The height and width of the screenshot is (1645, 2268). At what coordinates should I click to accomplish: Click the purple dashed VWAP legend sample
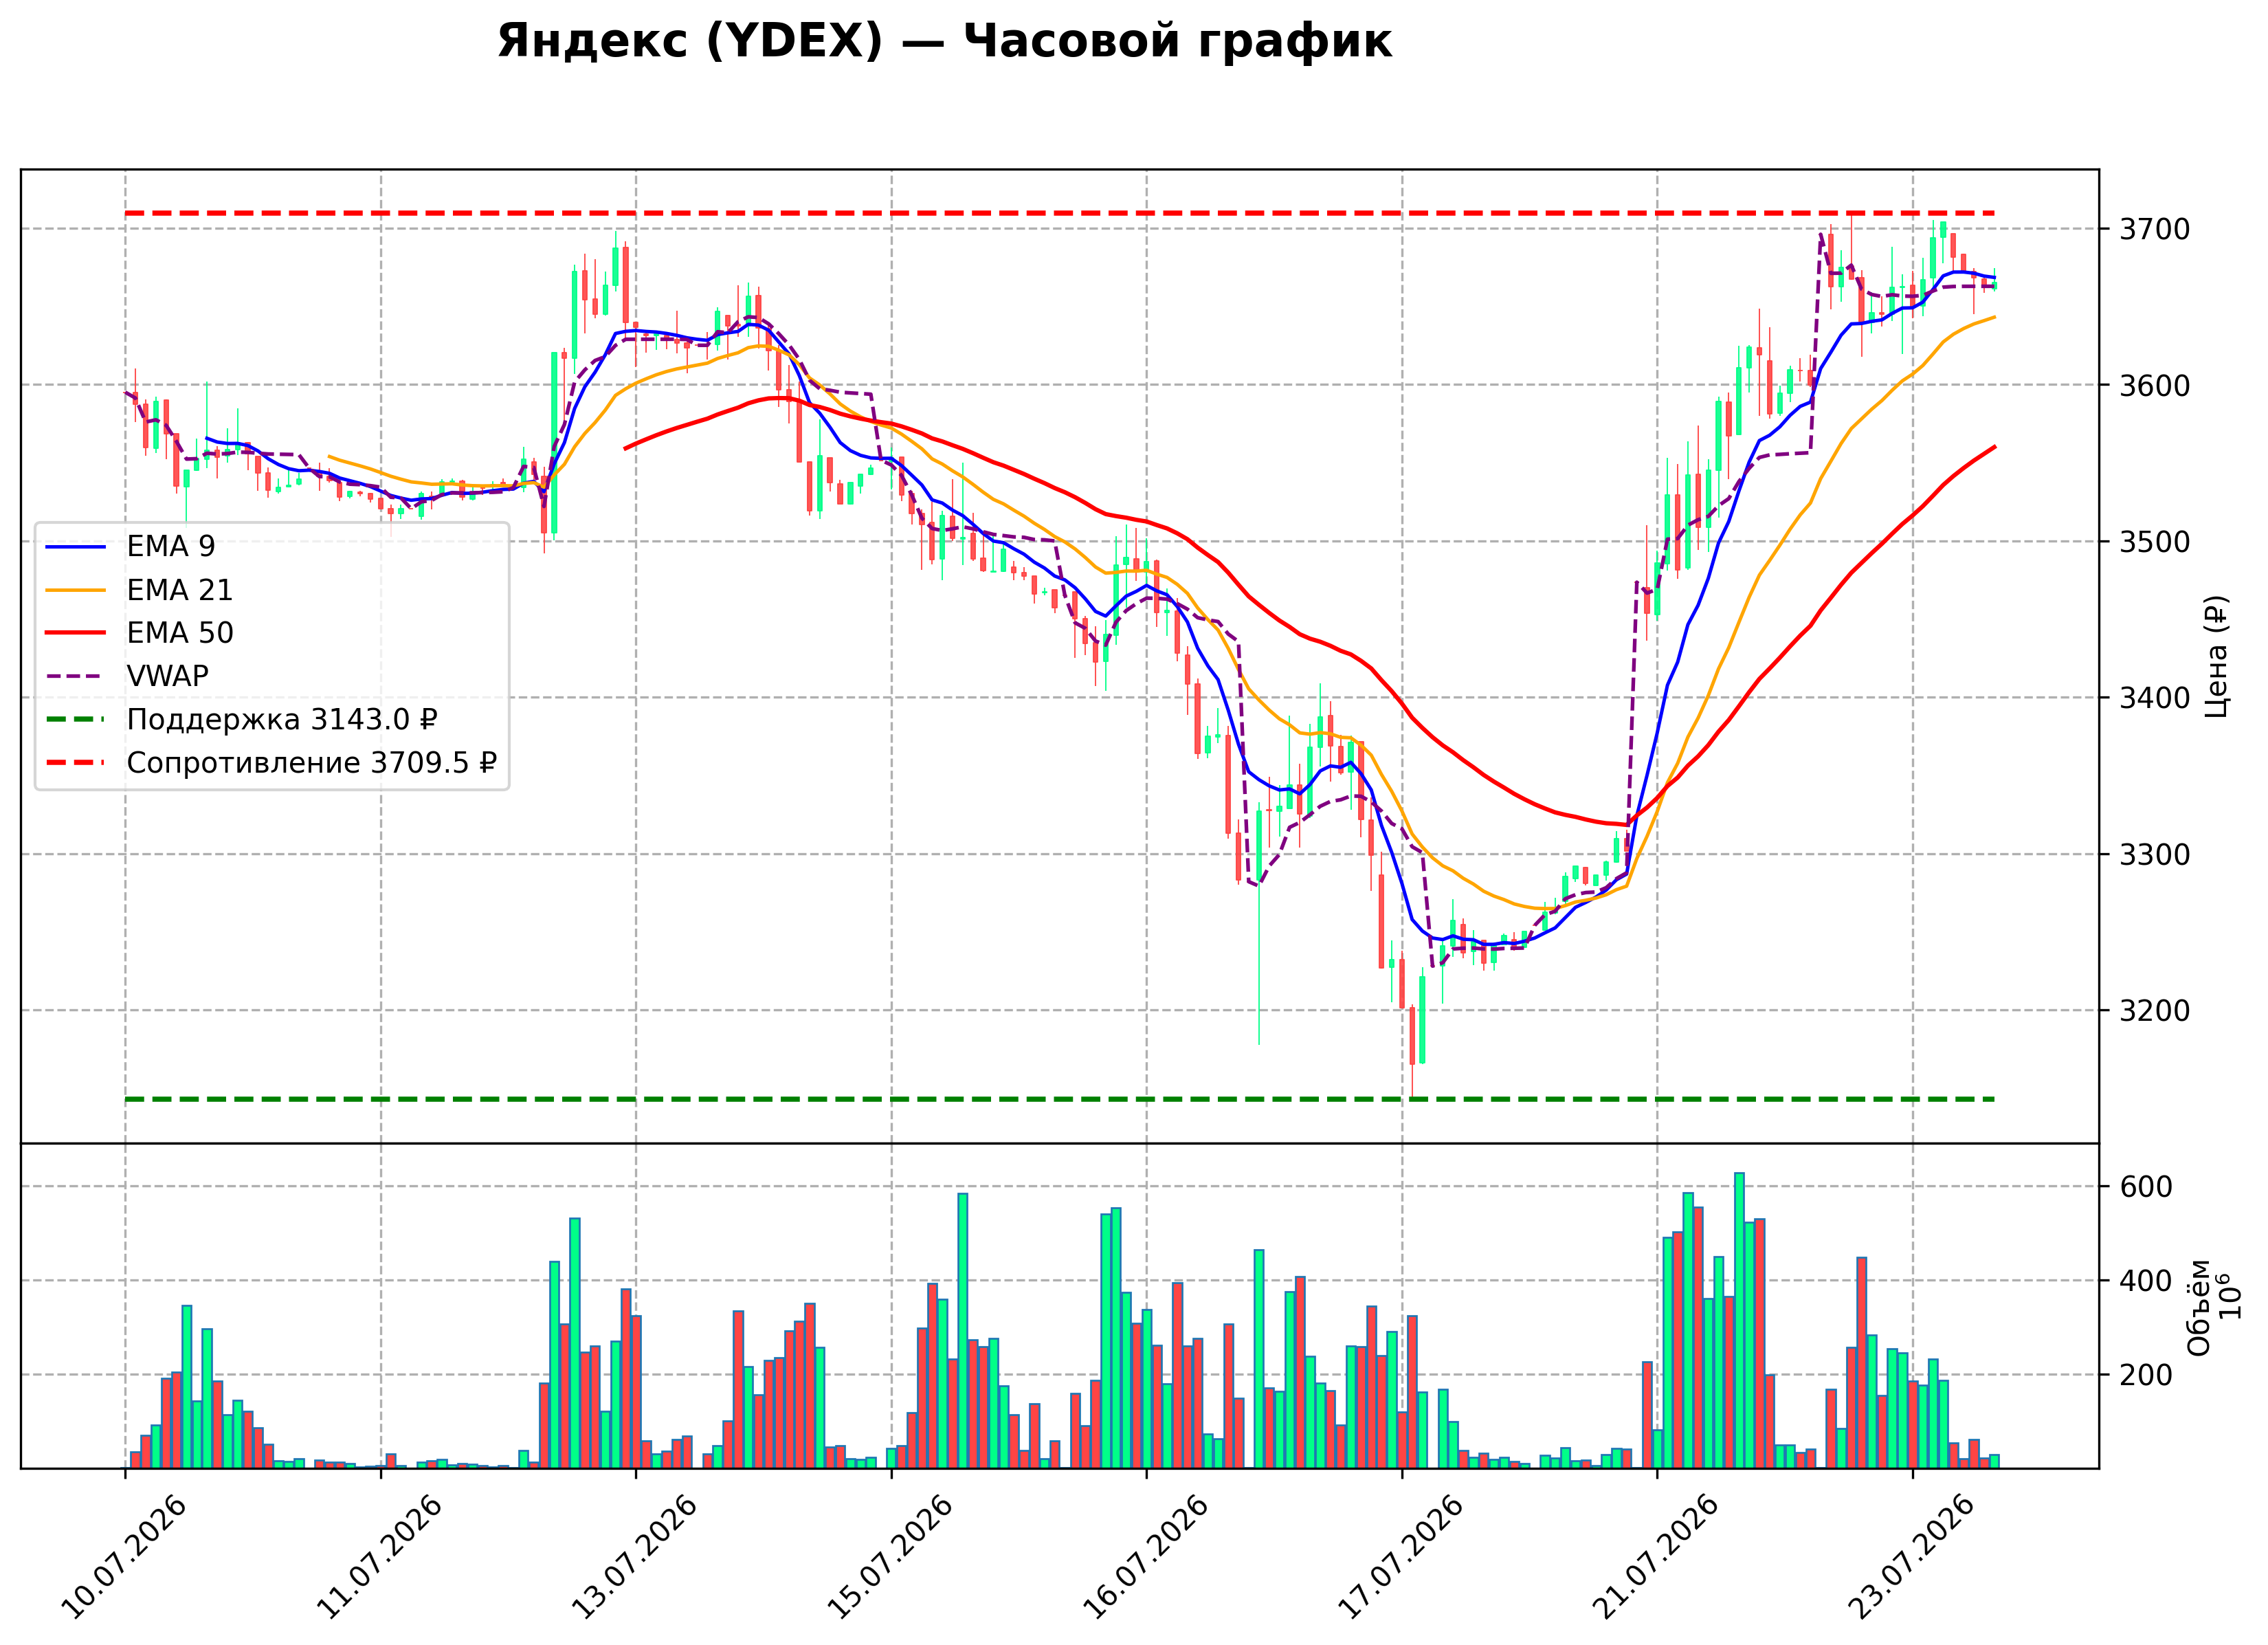click(x=75, y=677)
